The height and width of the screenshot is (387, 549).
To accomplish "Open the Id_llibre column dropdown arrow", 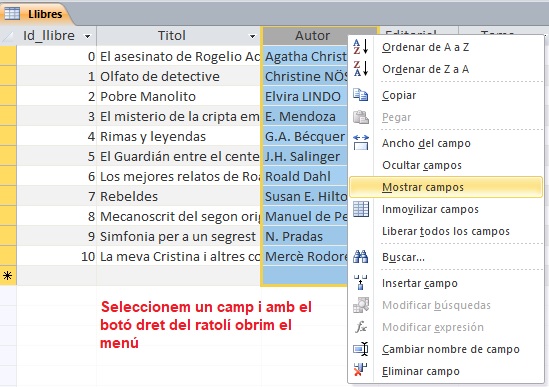I will (x=88, y=36).
